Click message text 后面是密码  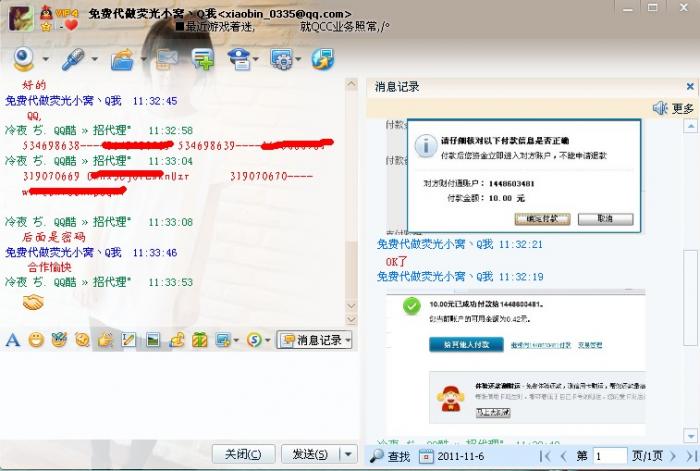click(x=54, y=237)
